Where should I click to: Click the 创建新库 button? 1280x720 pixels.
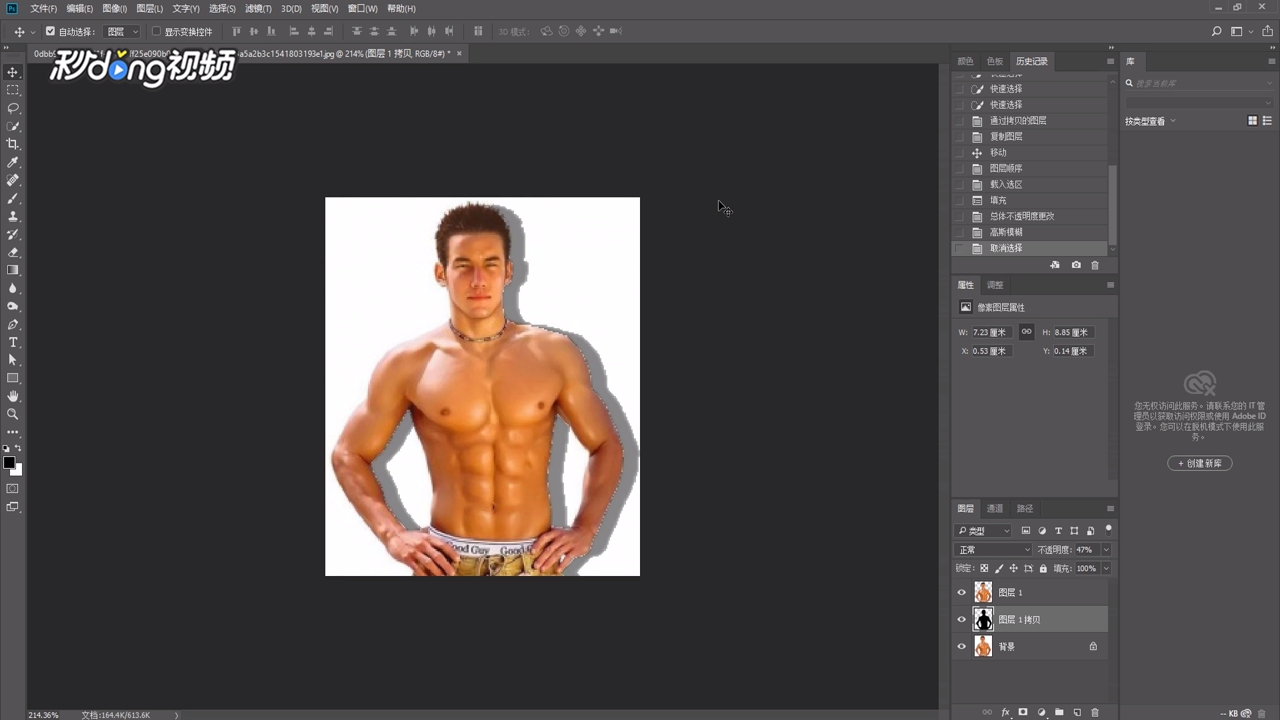click(x=1200, y=464)
